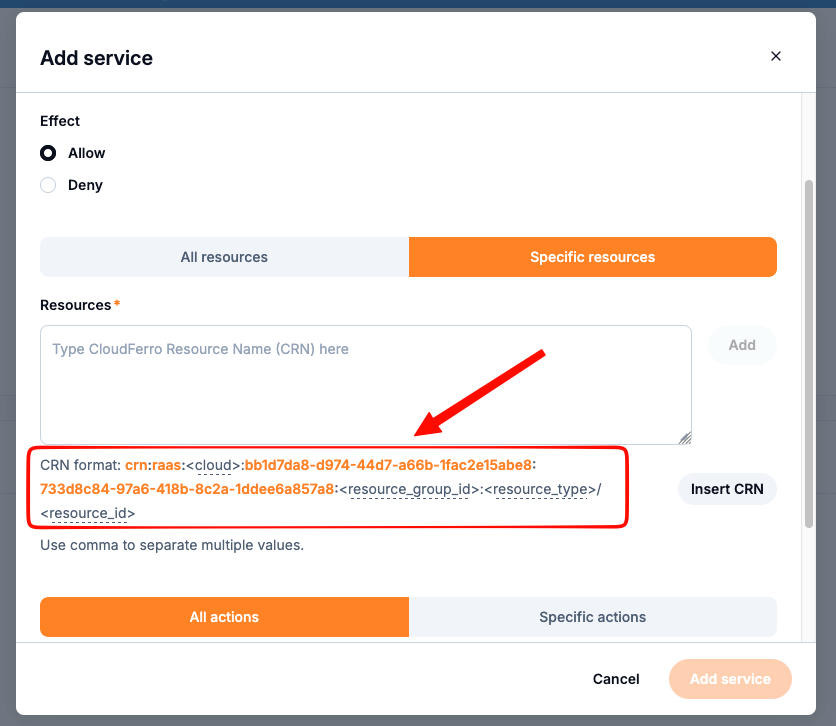Close the Add service dialog
This screenshot has height=726, width=836.
[x=776, y=56]
